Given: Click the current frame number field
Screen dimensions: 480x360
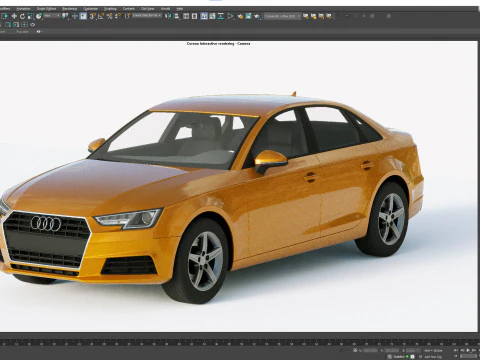Looking at the screenshot, I should click(x=469, y=357).
